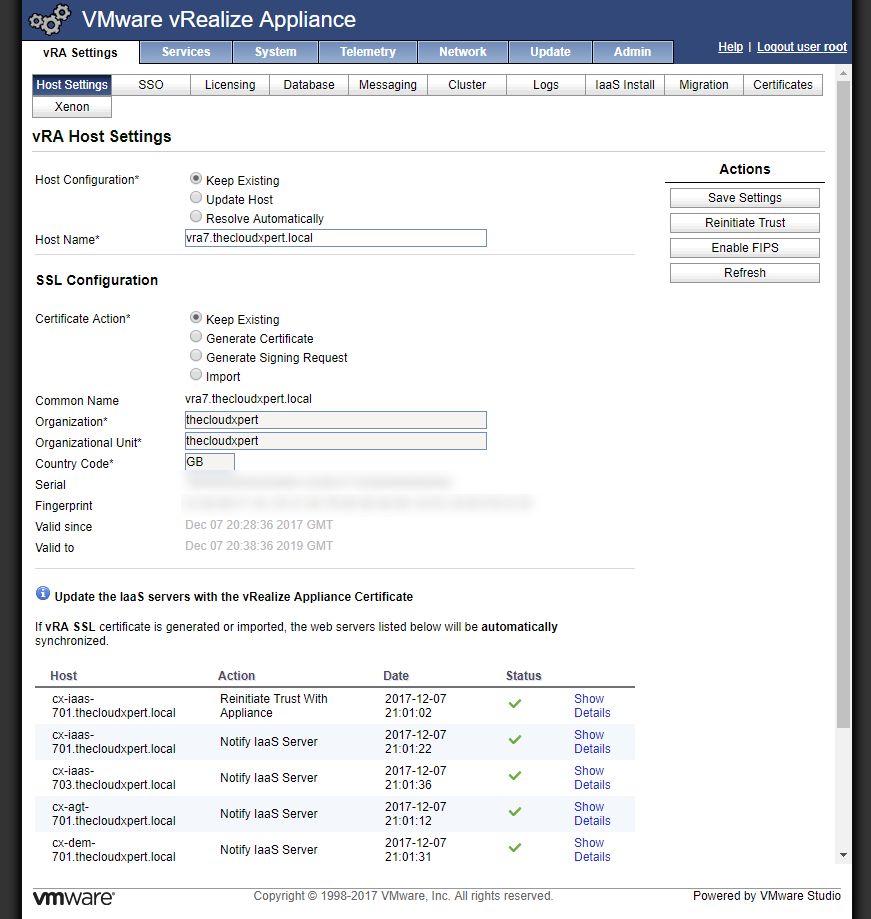The height and width of the screenshot is (919, 871).
Task: Click the blue info icon beside Update IaaS
Action: coord(43,594)
